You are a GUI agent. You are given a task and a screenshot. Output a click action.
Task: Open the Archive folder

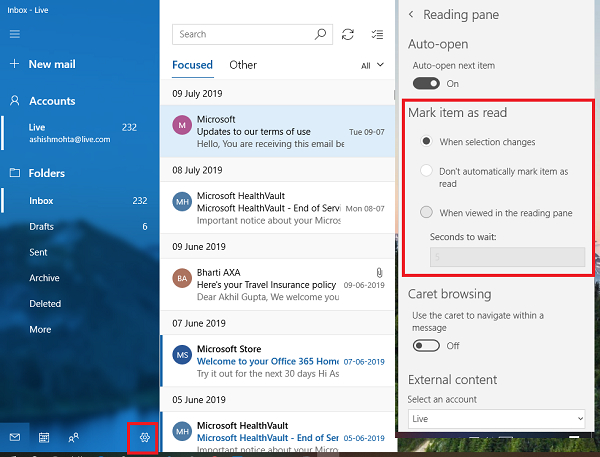(80, 277)
